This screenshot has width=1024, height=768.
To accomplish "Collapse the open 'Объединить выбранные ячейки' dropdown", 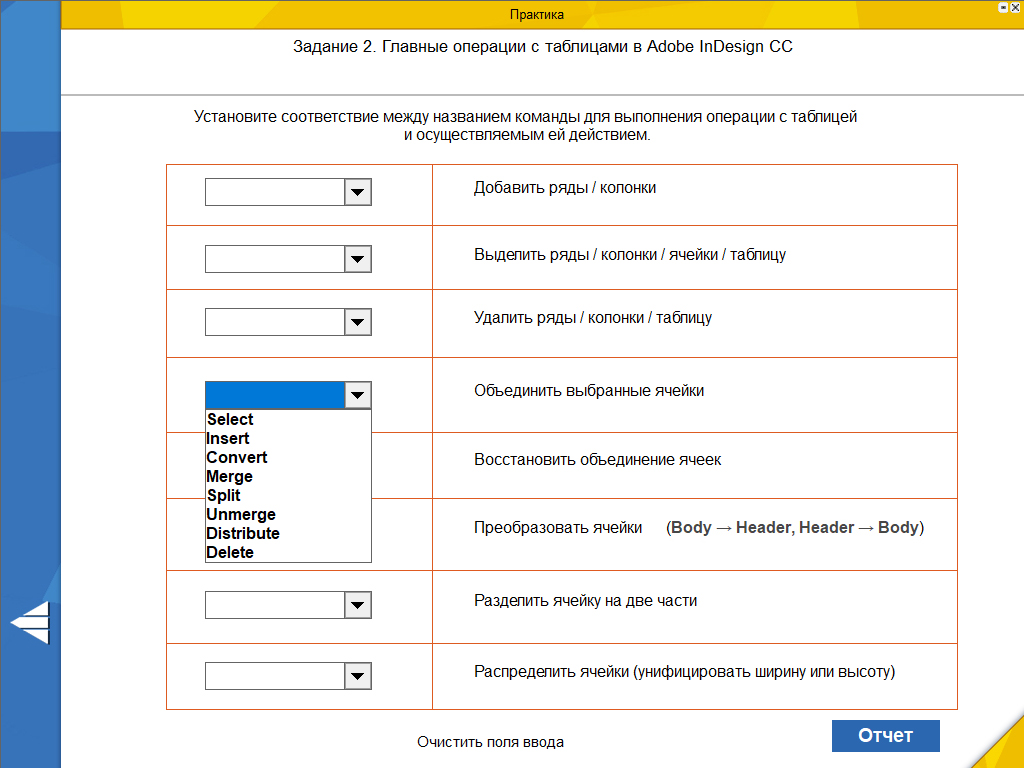I will [357, 395].
